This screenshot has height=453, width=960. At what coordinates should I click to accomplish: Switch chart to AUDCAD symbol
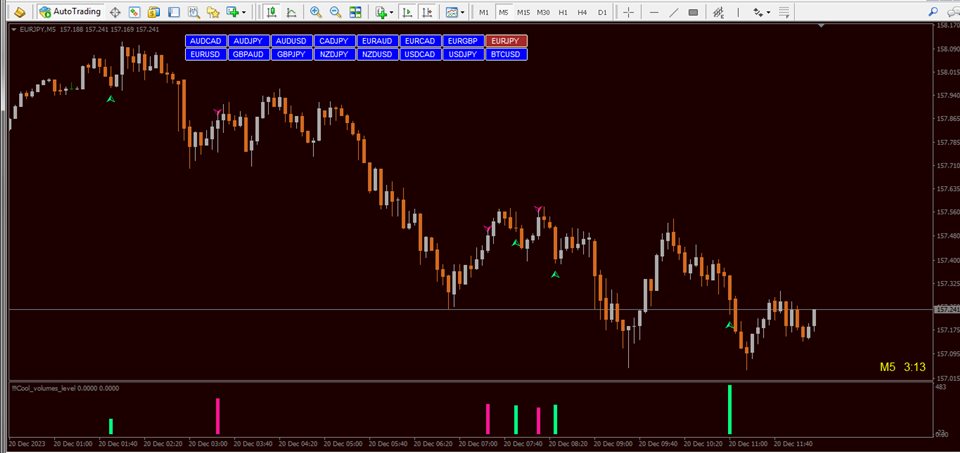206,41
